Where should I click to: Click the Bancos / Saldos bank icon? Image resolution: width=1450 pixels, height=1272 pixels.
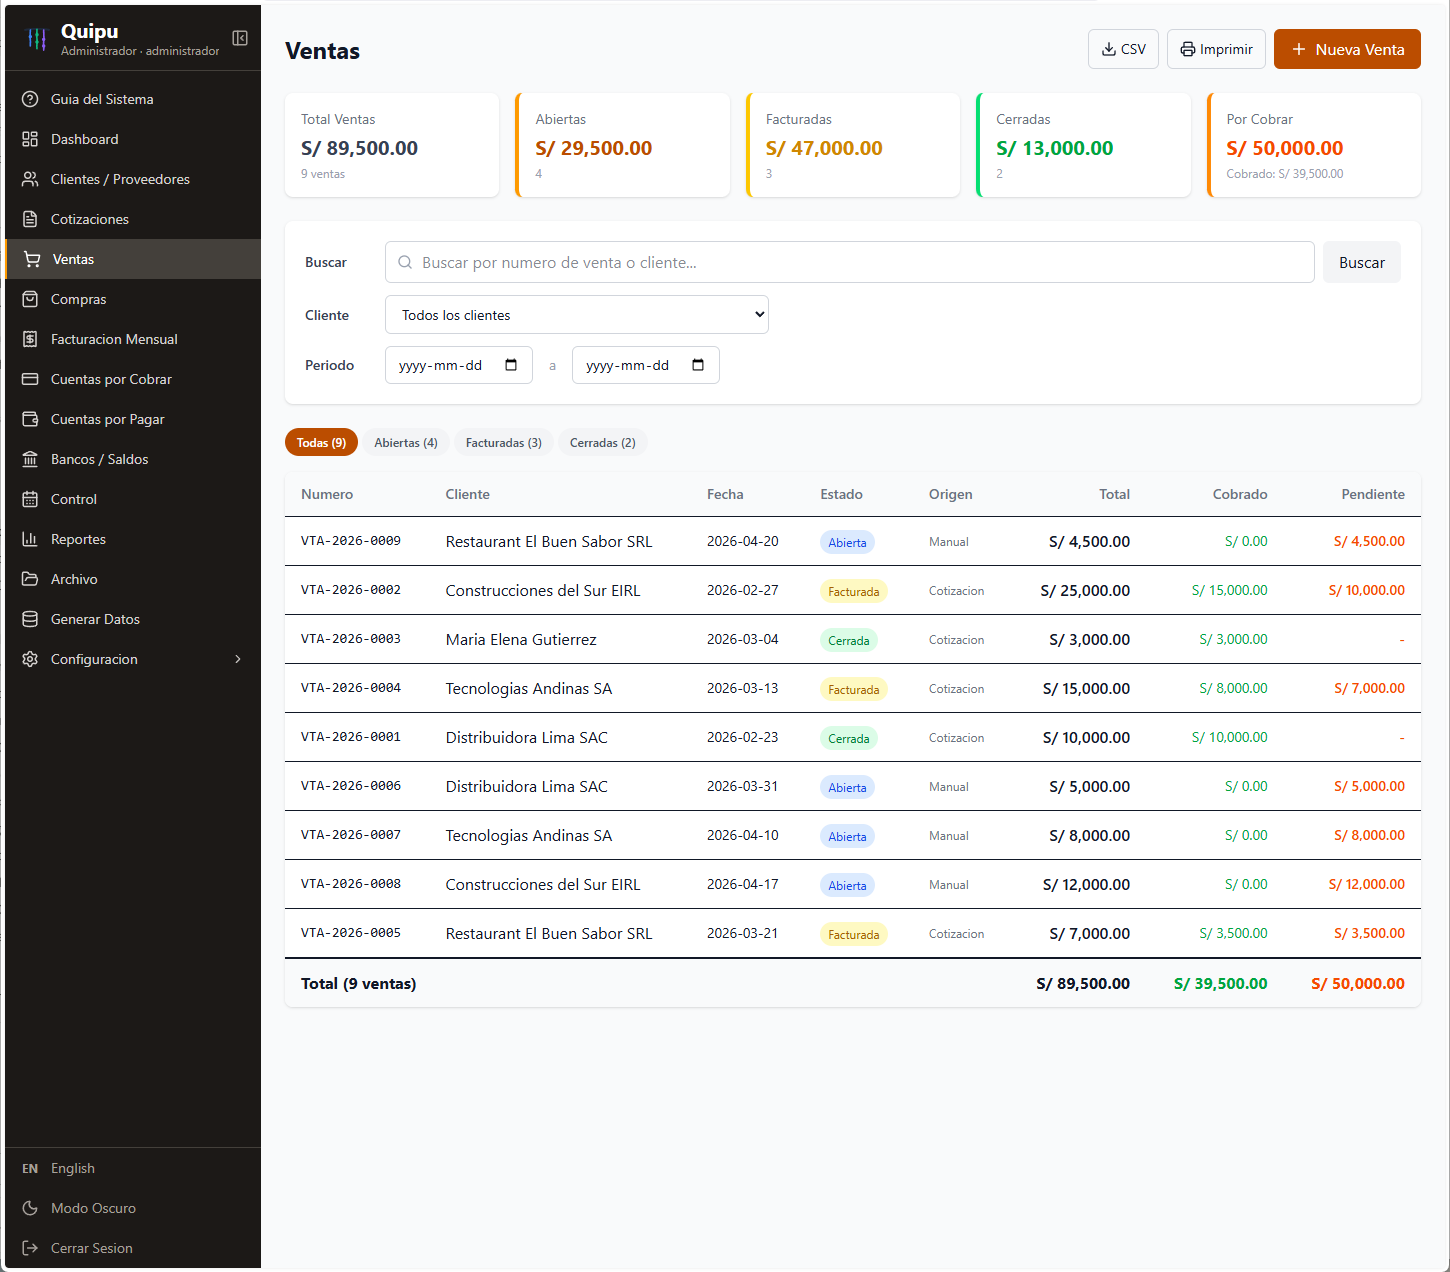click(30, 459)
